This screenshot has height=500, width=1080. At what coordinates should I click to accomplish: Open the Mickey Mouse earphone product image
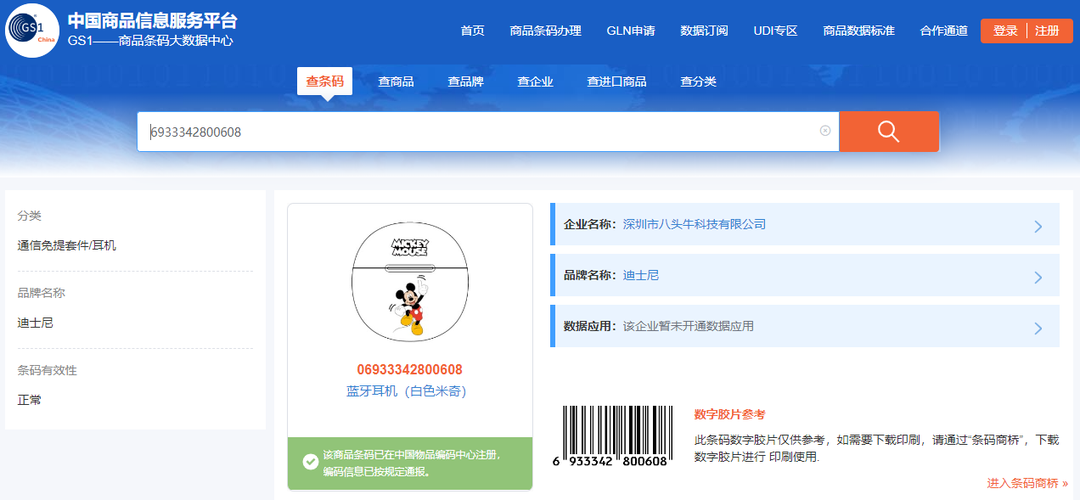[410, 284]
